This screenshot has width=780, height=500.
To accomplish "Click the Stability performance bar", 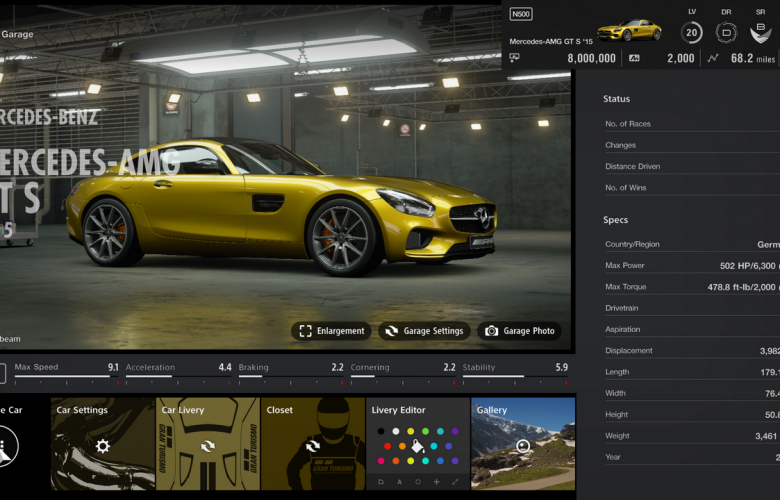I will [x=515, y=376].
